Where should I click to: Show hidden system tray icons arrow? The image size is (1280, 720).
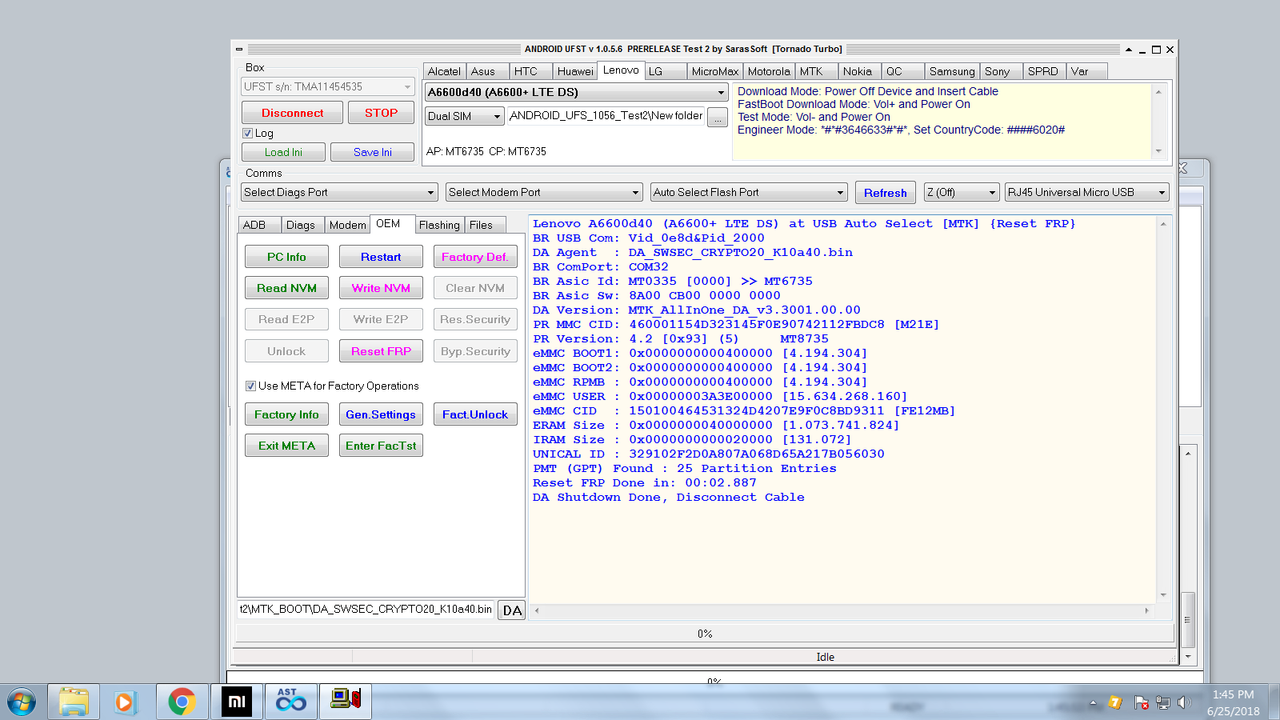(1093, 702)
